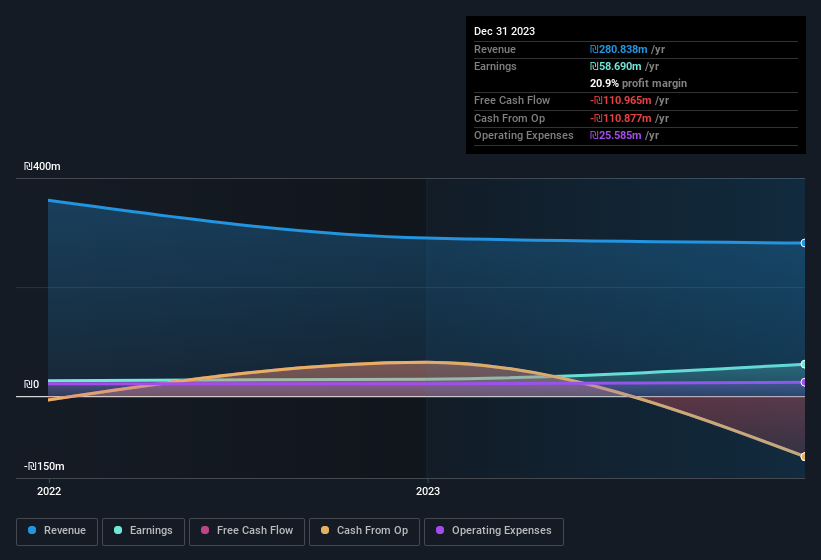Viewport: 821px width, 560px height.
Task: Click the ₪25.585m operating expenses value
Action: [x=615, y=135]
